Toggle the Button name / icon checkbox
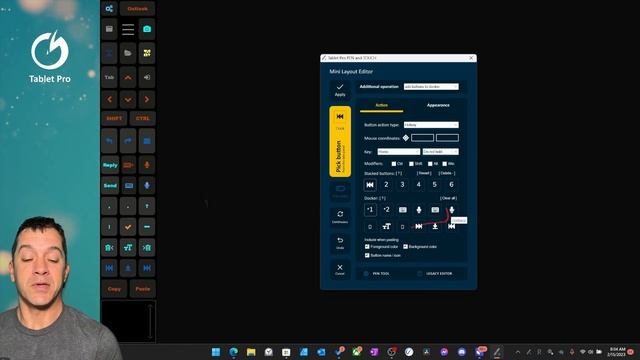The image size is (640, 360). pyautogui.click(x=367, y=256)
